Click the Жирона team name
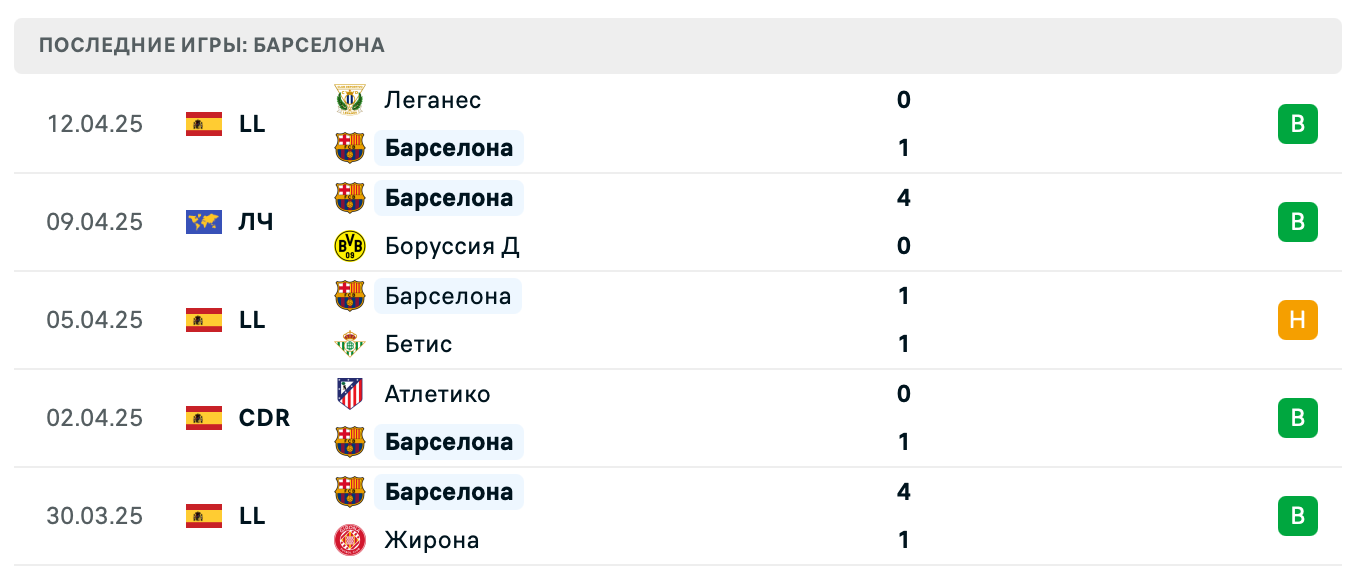This screenshot has width=1358, height=580. click(x=432, y=539)
